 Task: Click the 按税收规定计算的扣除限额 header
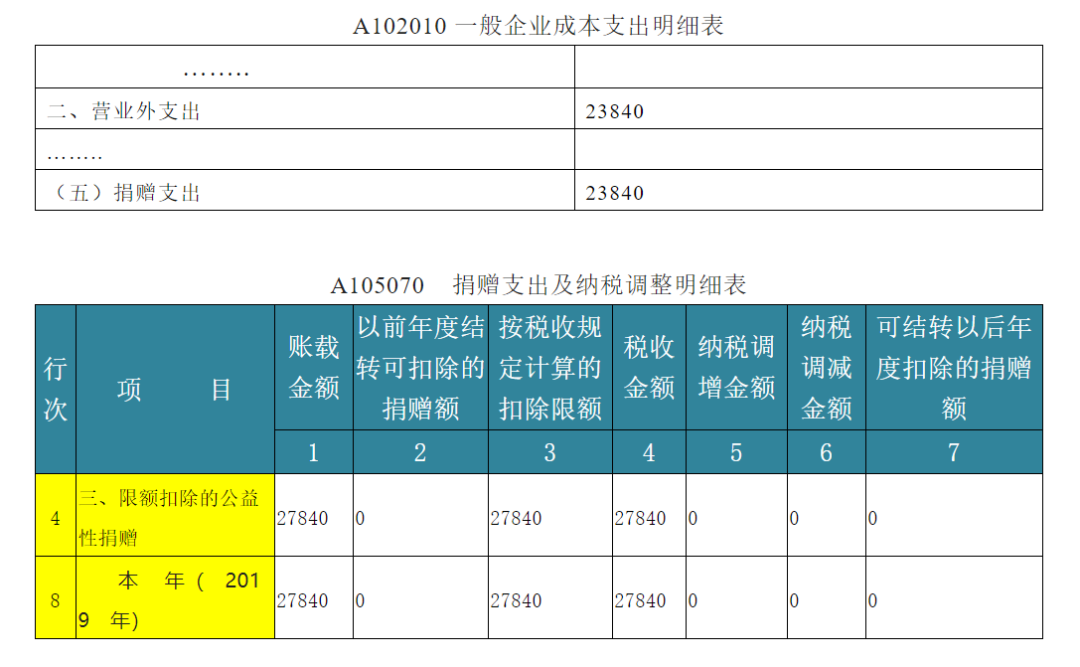pyautogui.click(x=550, y=367)
